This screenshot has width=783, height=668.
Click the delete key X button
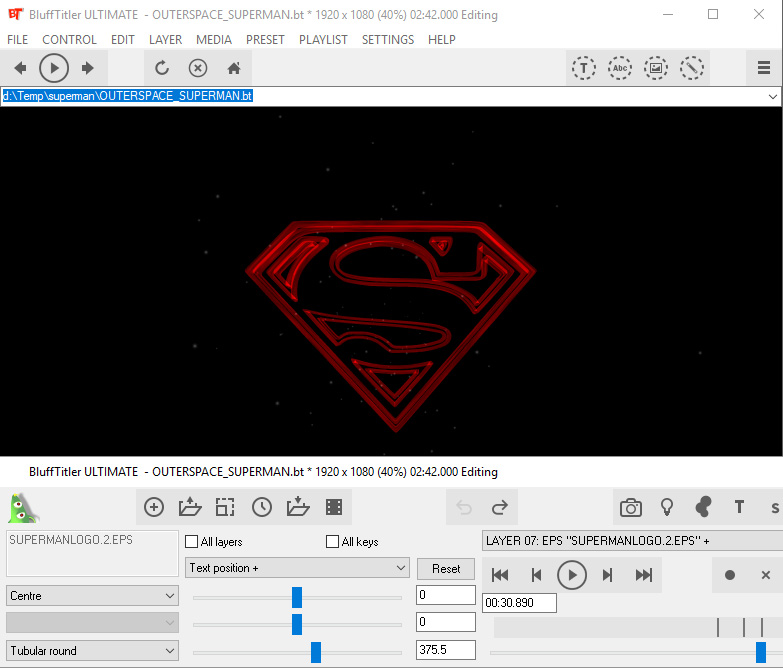[766, 575]
